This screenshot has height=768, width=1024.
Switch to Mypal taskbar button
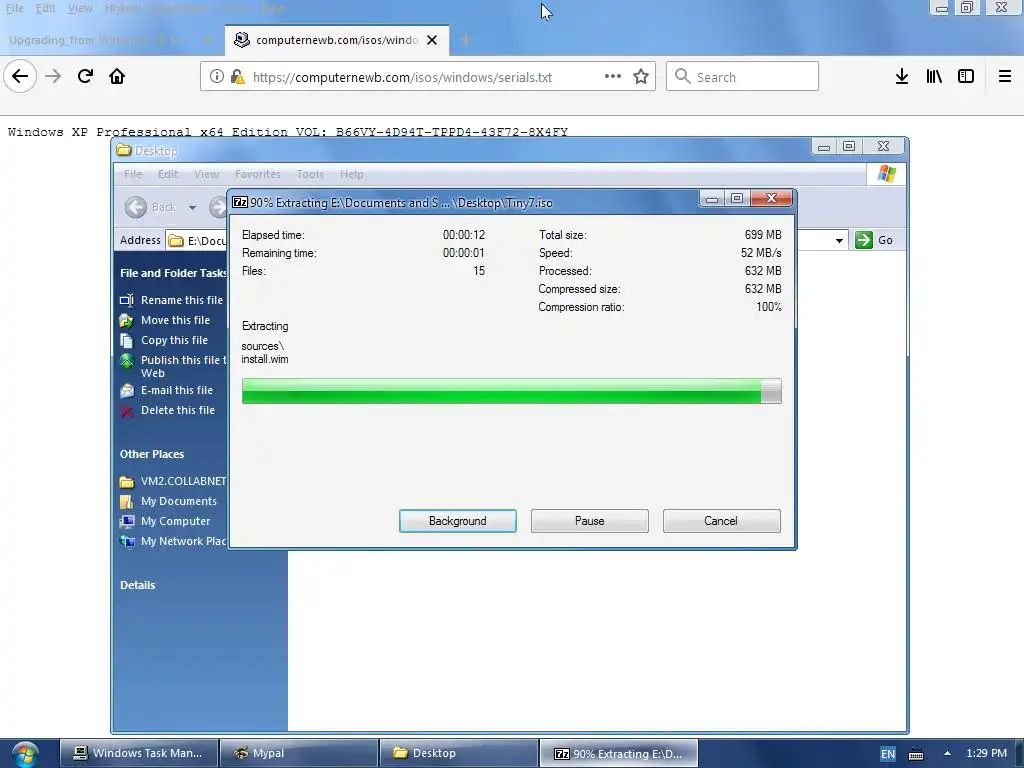[x=298, y=753]
